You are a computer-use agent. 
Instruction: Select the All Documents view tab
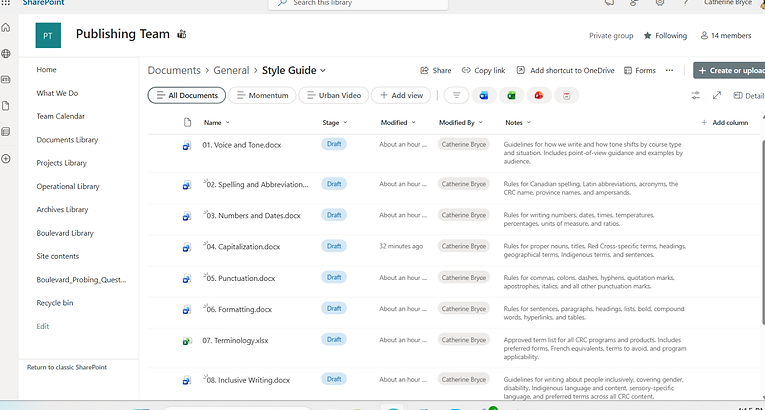(x=187, y=95)
